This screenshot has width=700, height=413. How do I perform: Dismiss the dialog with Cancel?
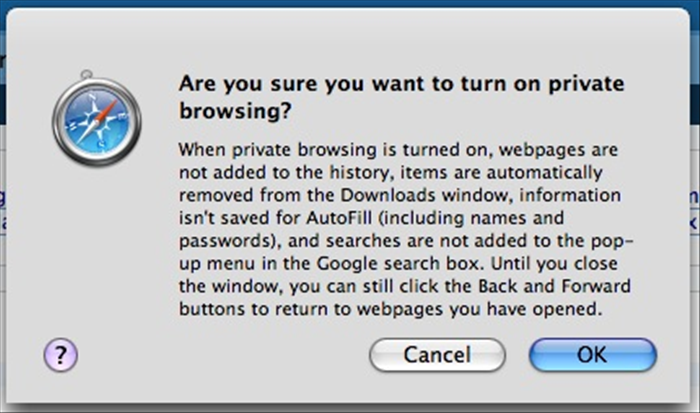(x=438, y=355)
